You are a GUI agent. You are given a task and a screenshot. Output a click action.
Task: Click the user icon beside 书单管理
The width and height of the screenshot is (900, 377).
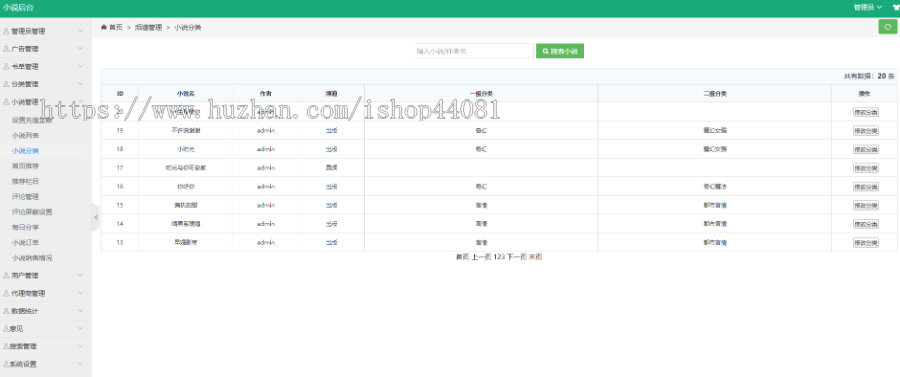[6, 67]
